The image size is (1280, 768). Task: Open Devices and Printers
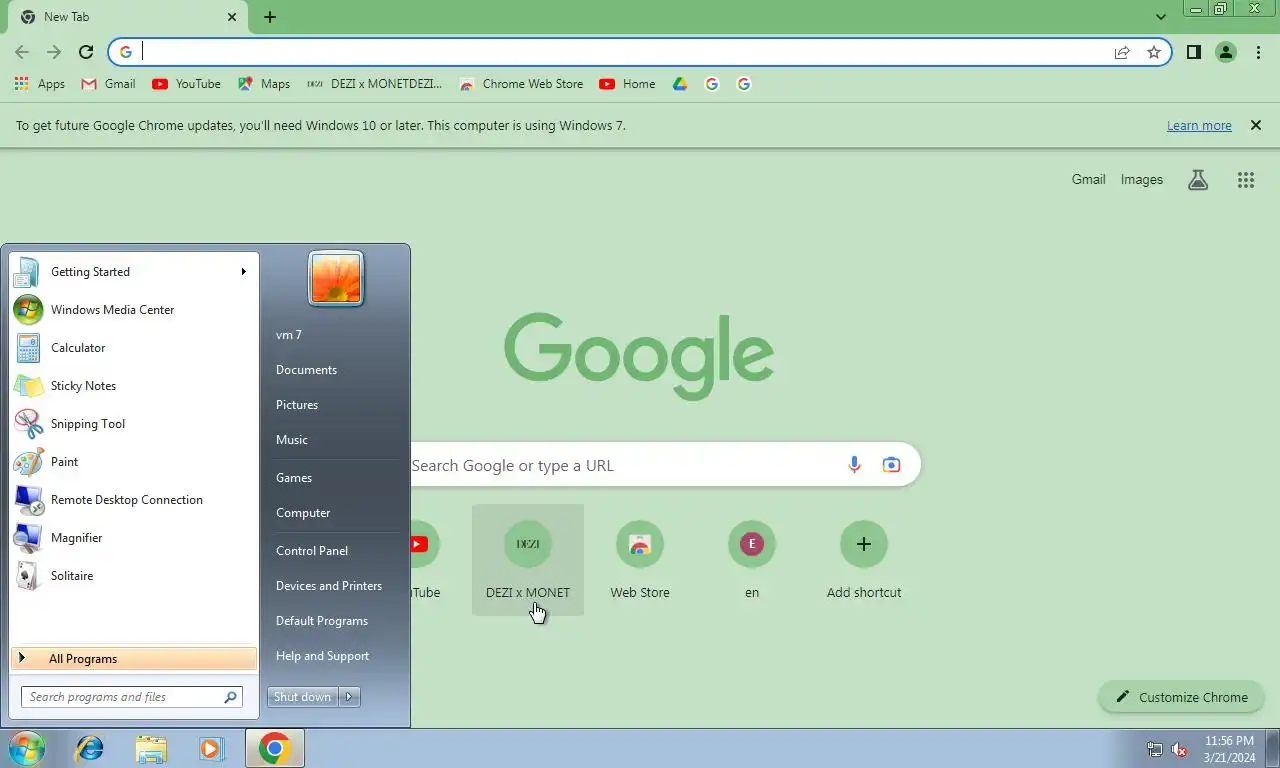329,585
